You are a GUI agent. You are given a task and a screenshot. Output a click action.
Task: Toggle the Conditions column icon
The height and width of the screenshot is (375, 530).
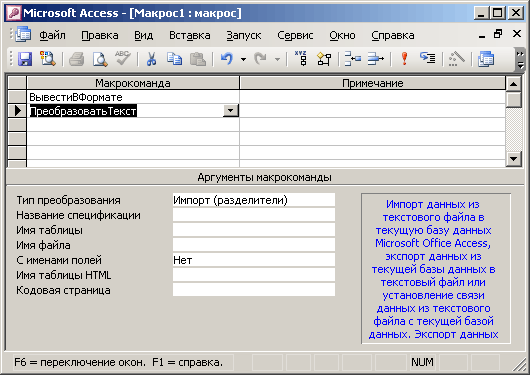tap(324, 59)
